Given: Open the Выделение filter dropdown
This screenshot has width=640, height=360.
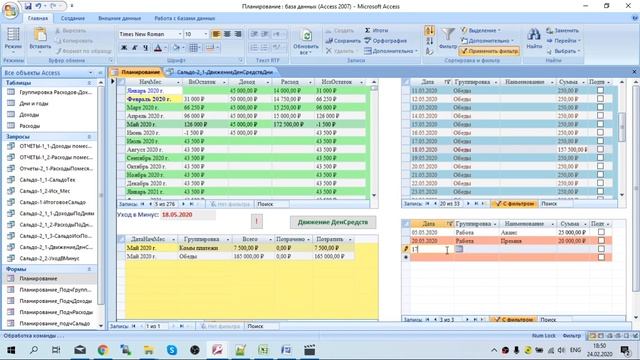Looking at the screenshot, I should point(481,30).
